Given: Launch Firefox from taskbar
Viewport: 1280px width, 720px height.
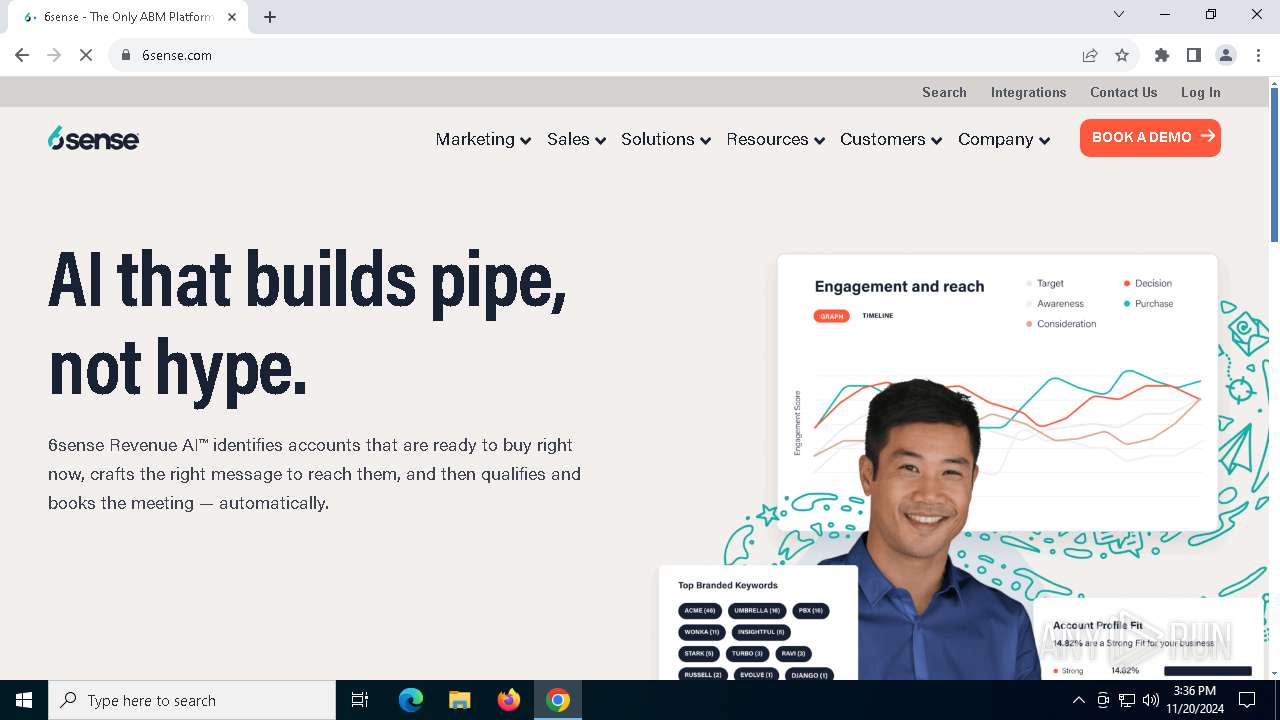Looking at the screenshot, I should pyautogui.click(x=509, y=700).
